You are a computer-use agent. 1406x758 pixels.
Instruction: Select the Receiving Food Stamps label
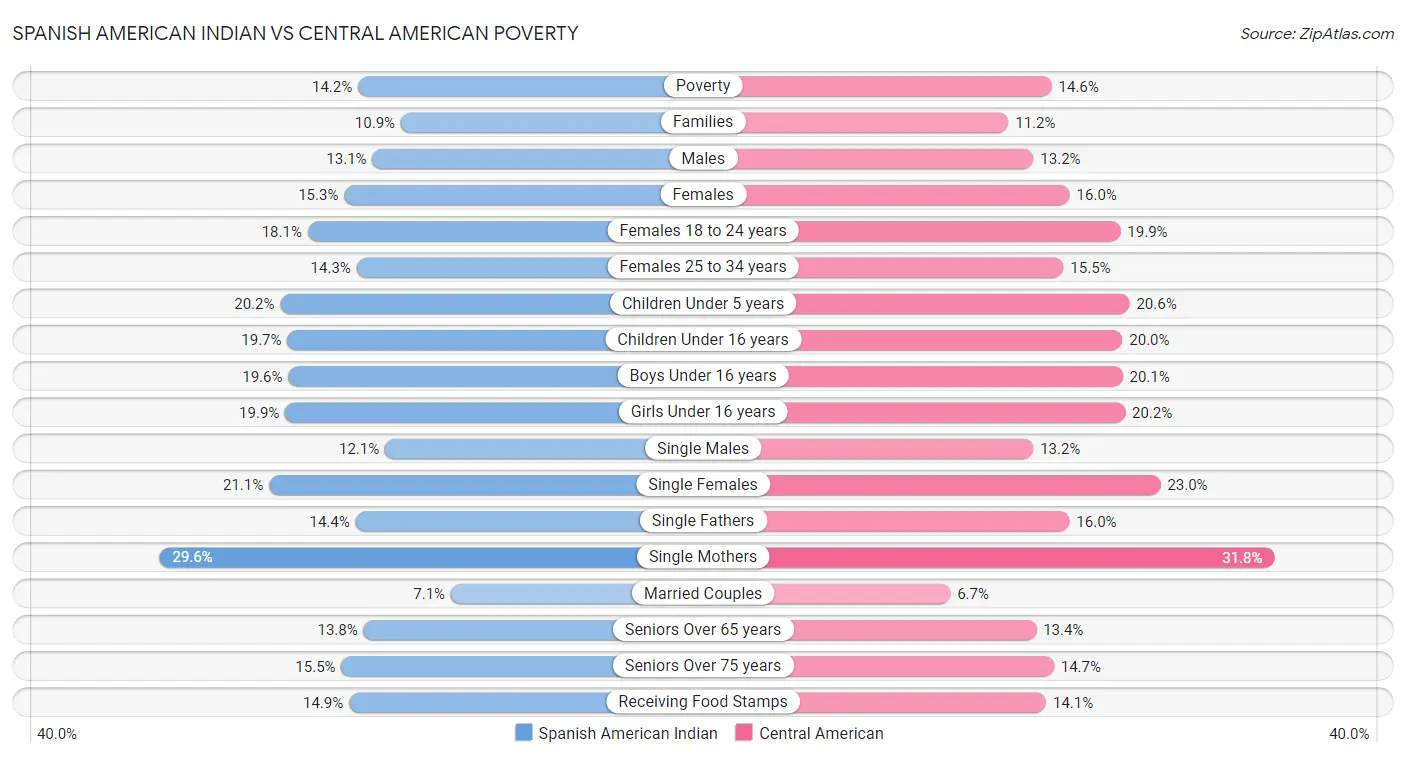tap(703, 702)
